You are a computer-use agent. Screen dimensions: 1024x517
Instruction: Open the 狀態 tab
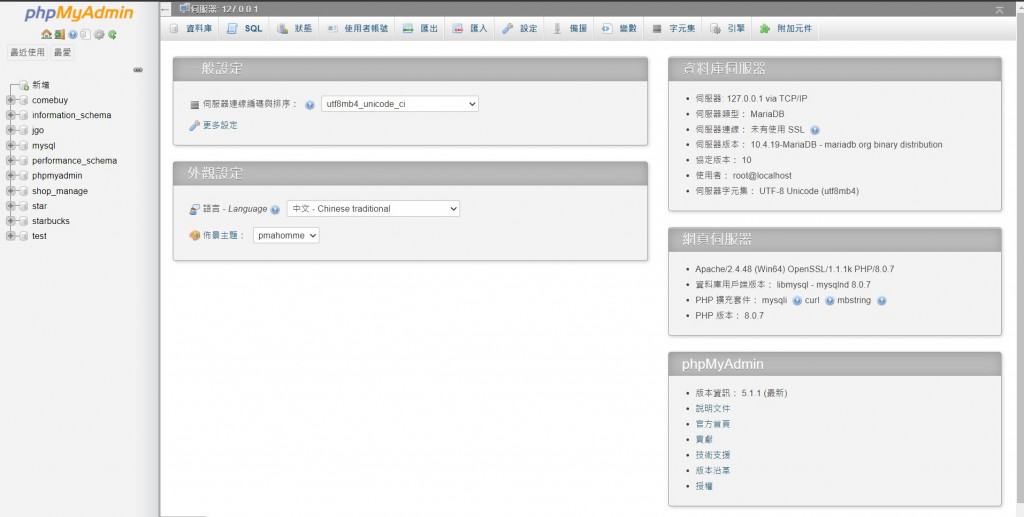click(x=295, y=29)
